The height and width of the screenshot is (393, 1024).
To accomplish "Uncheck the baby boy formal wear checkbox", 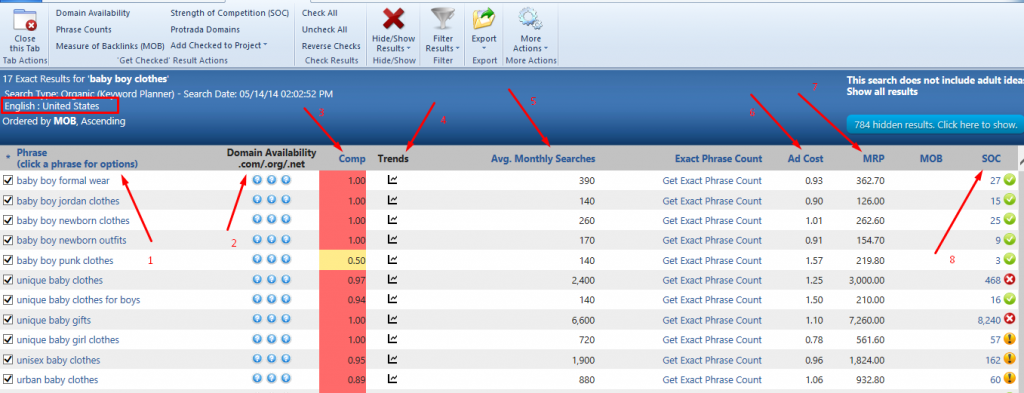I will point(8,181).
